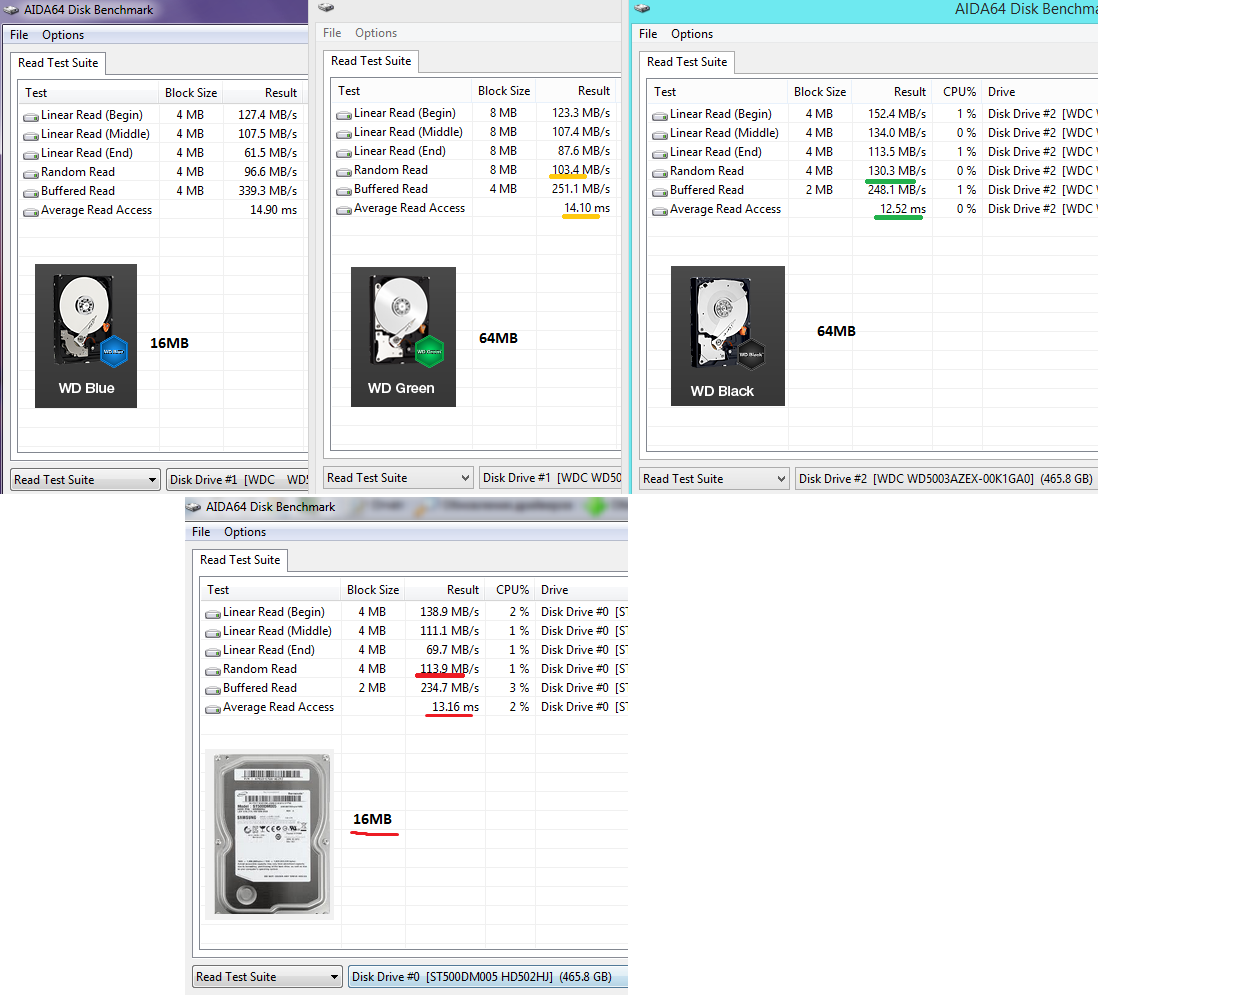Click the AIDA64 title bar icon in the bottom Samsung window
The height and width of the screenshot is (1000, 1254).
[x=194, y=507]
